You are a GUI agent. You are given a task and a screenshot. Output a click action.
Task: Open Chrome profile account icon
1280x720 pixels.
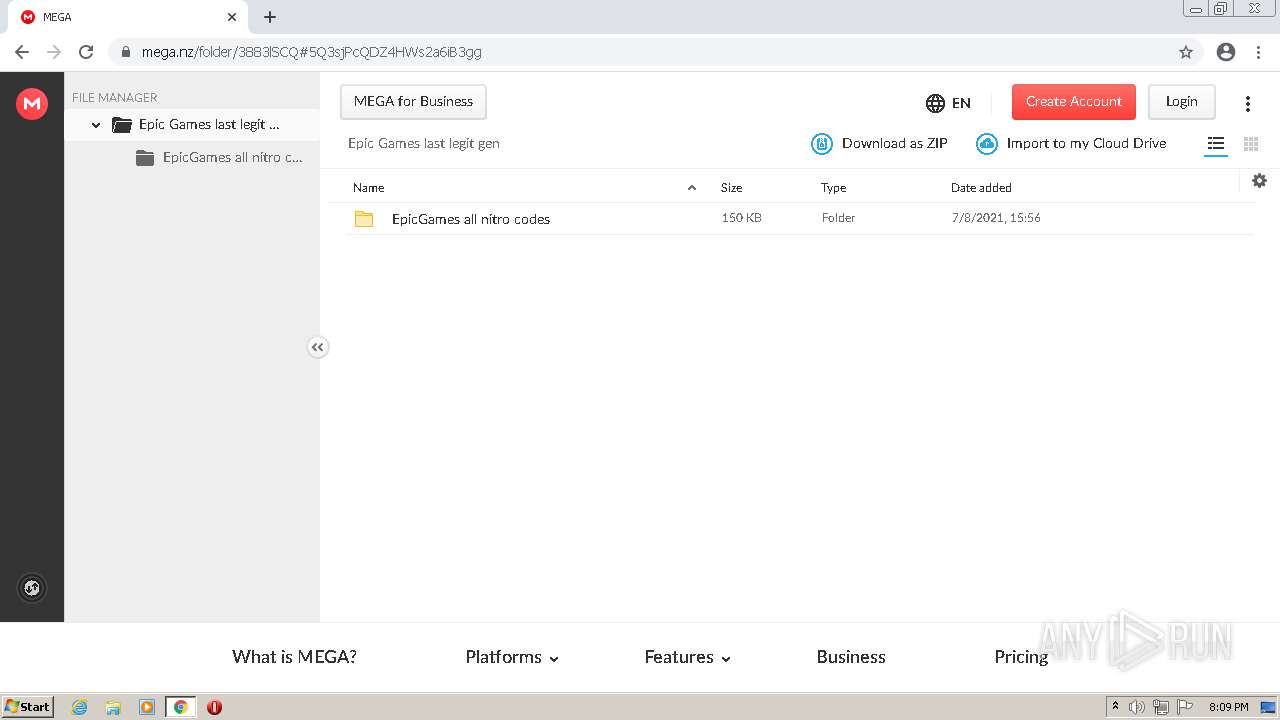pyautogui.click(x=1226, y=52)
